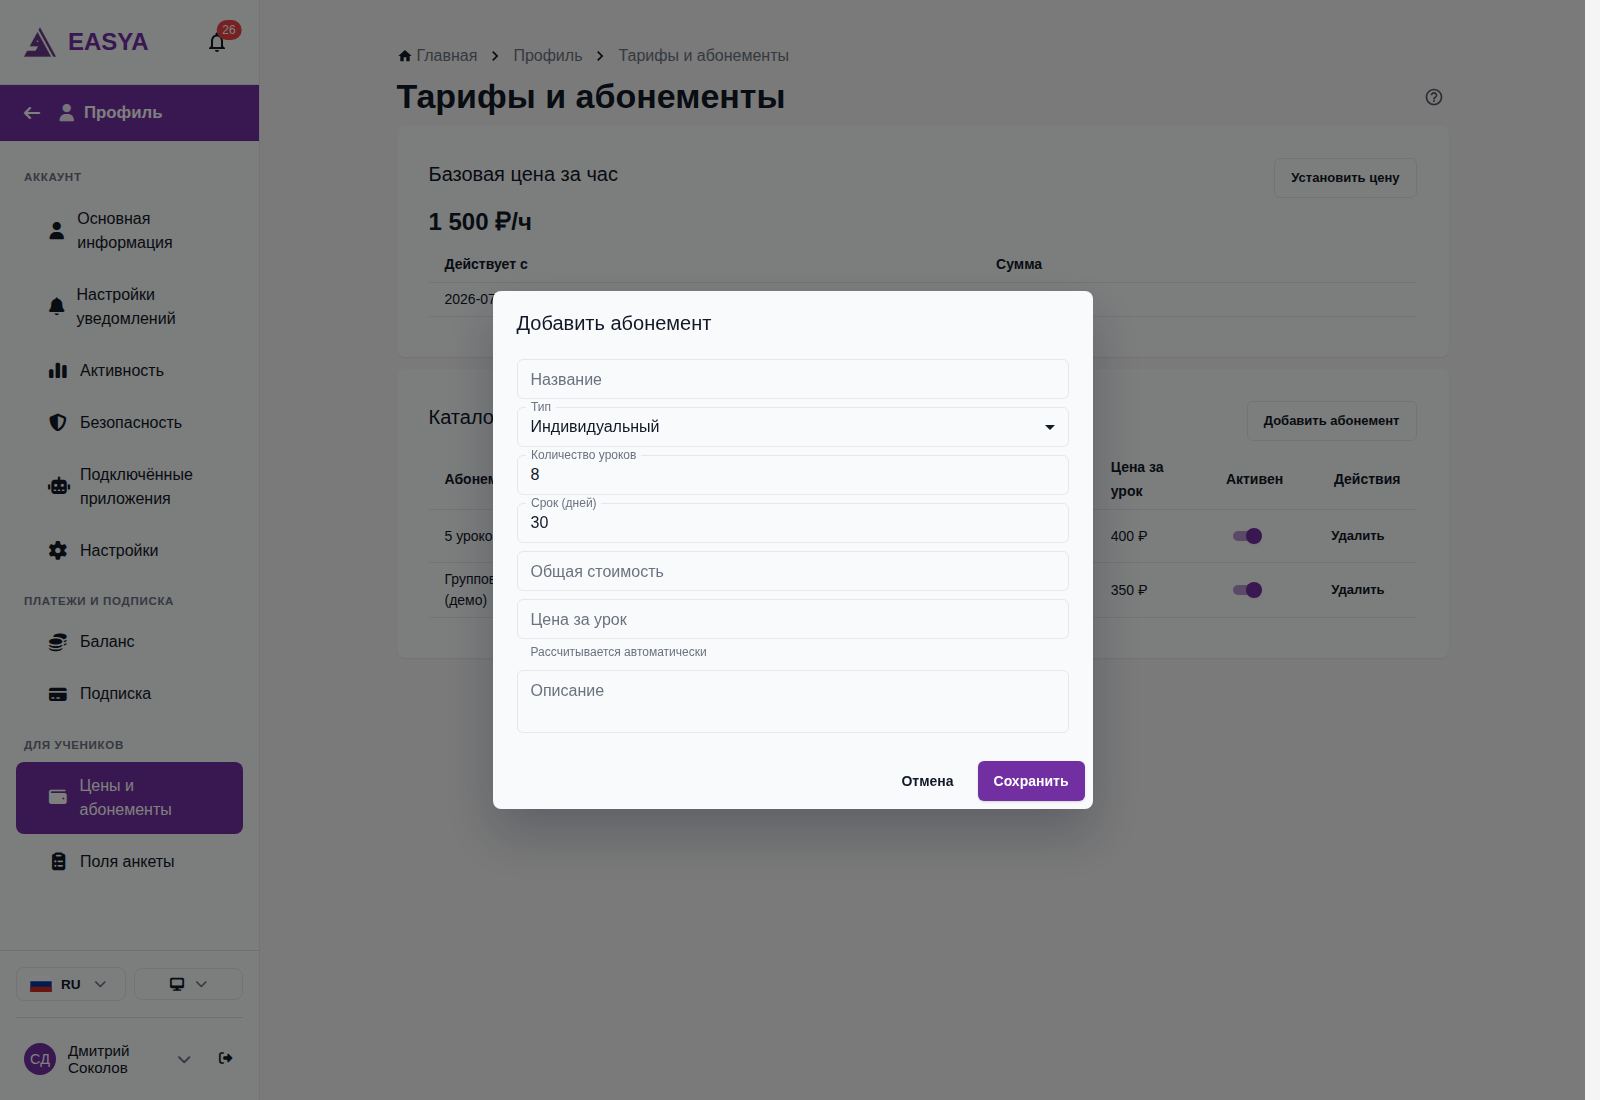Click Удалить for the 350 ₽ row
The image size is (1600, 1100).
1357,590
